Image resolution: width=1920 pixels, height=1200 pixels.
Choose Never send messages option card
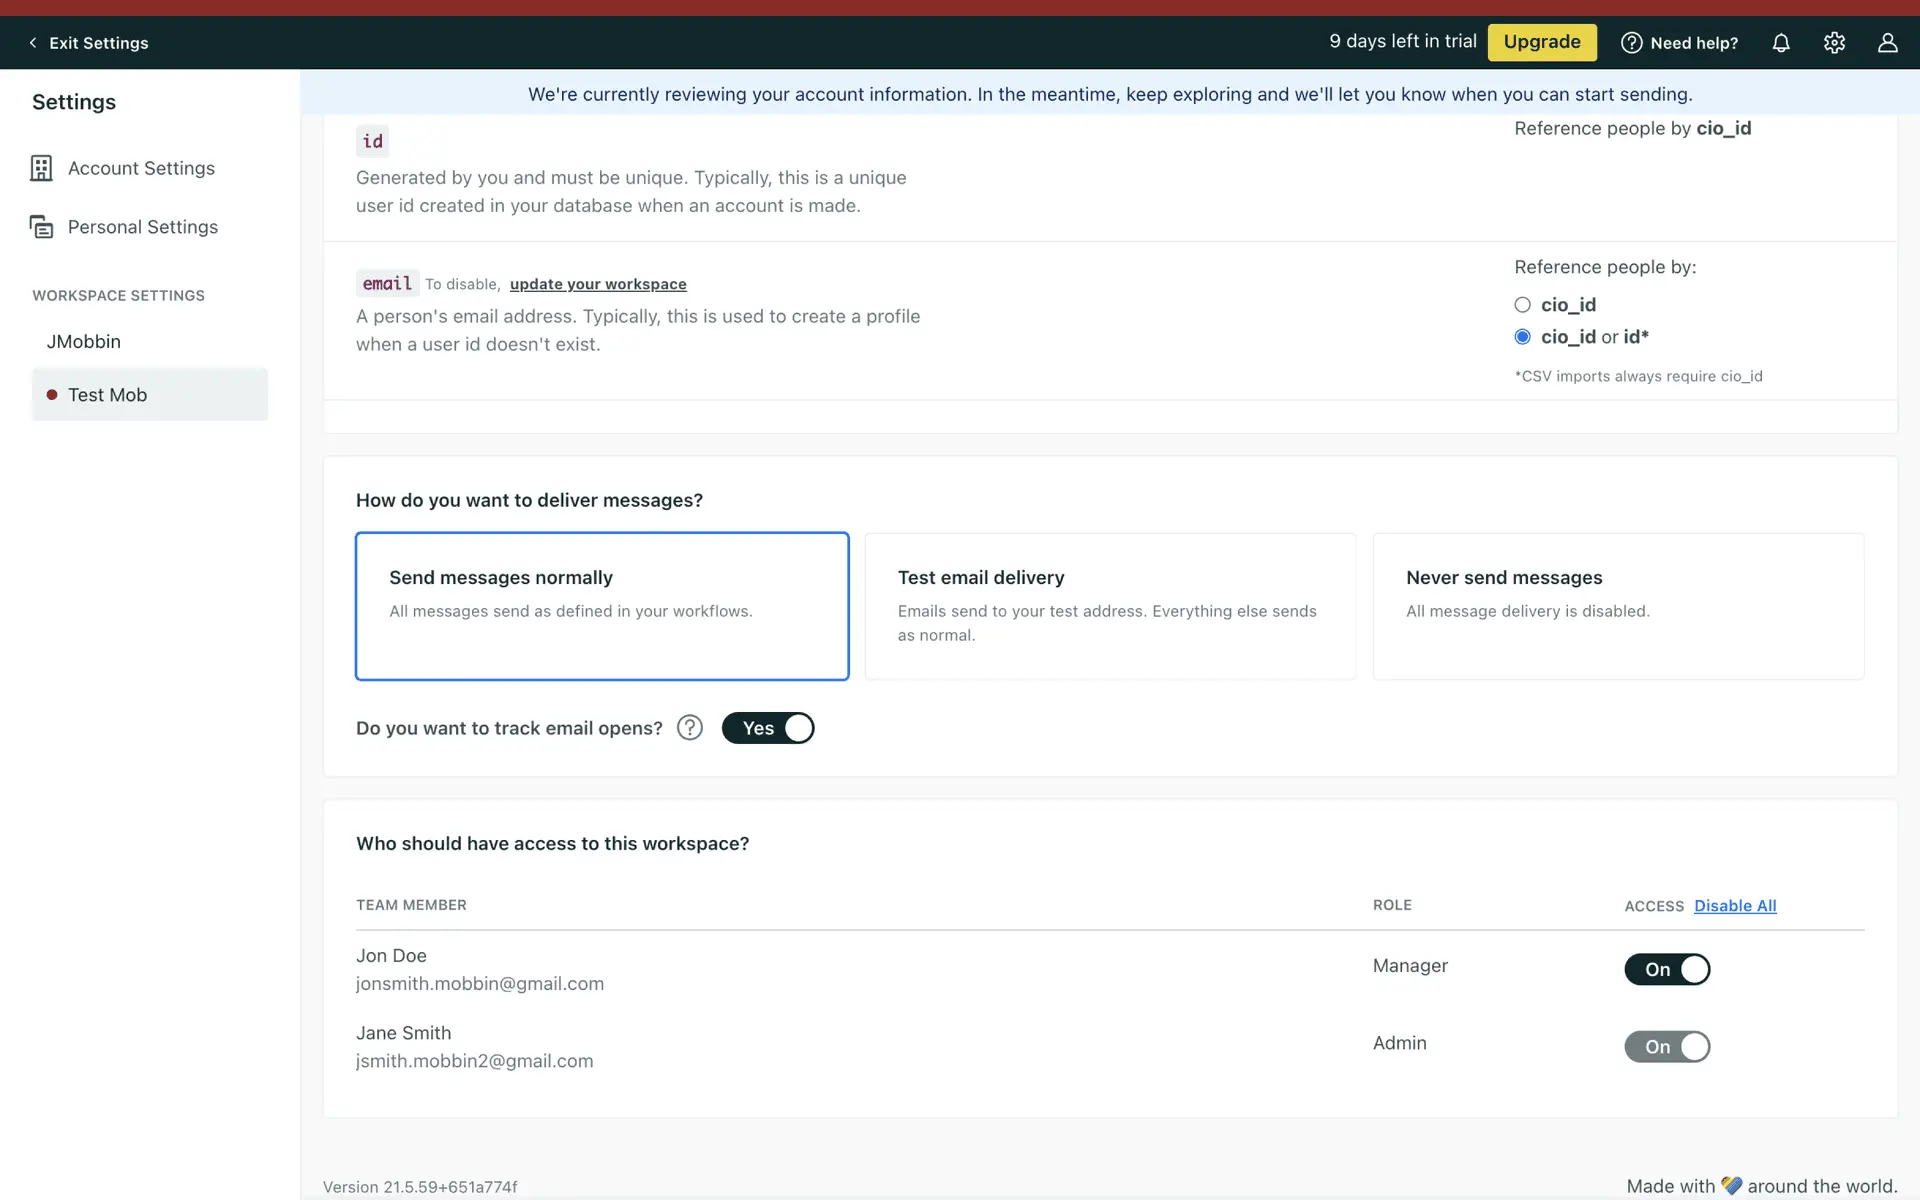(1618, 606)
